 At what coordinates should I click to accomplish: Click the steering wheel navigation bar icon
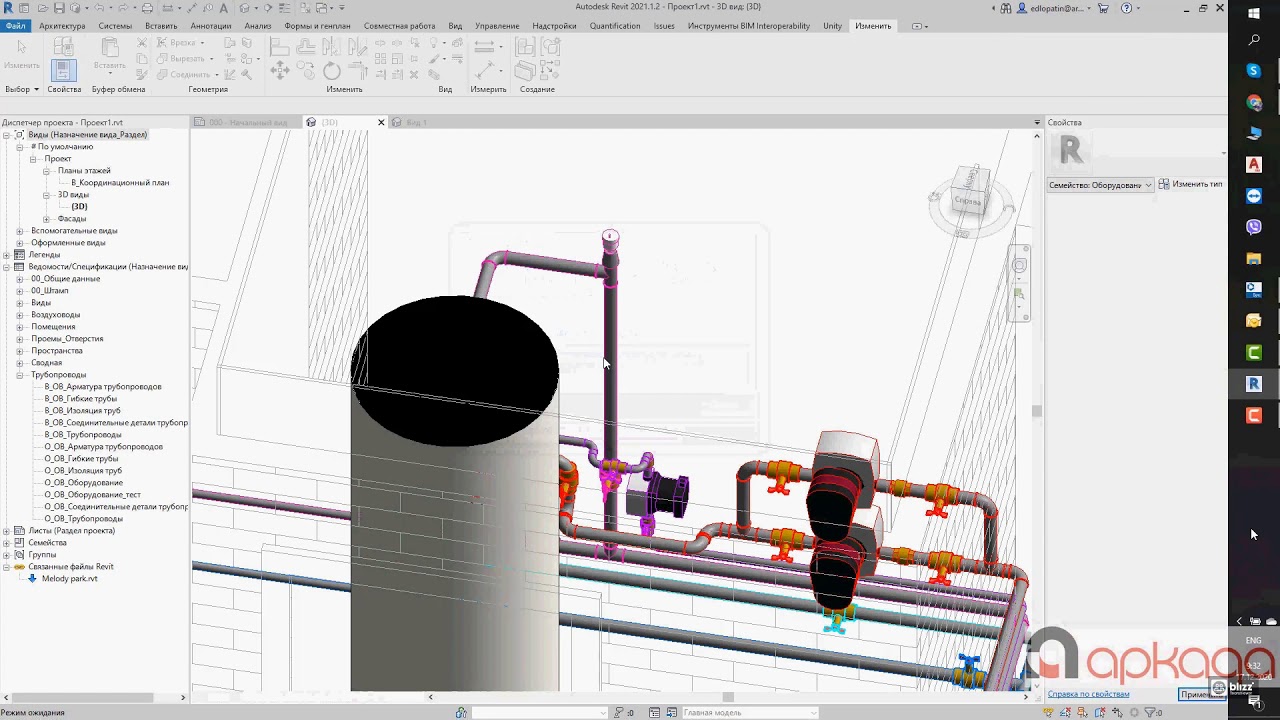(1019, 266)
